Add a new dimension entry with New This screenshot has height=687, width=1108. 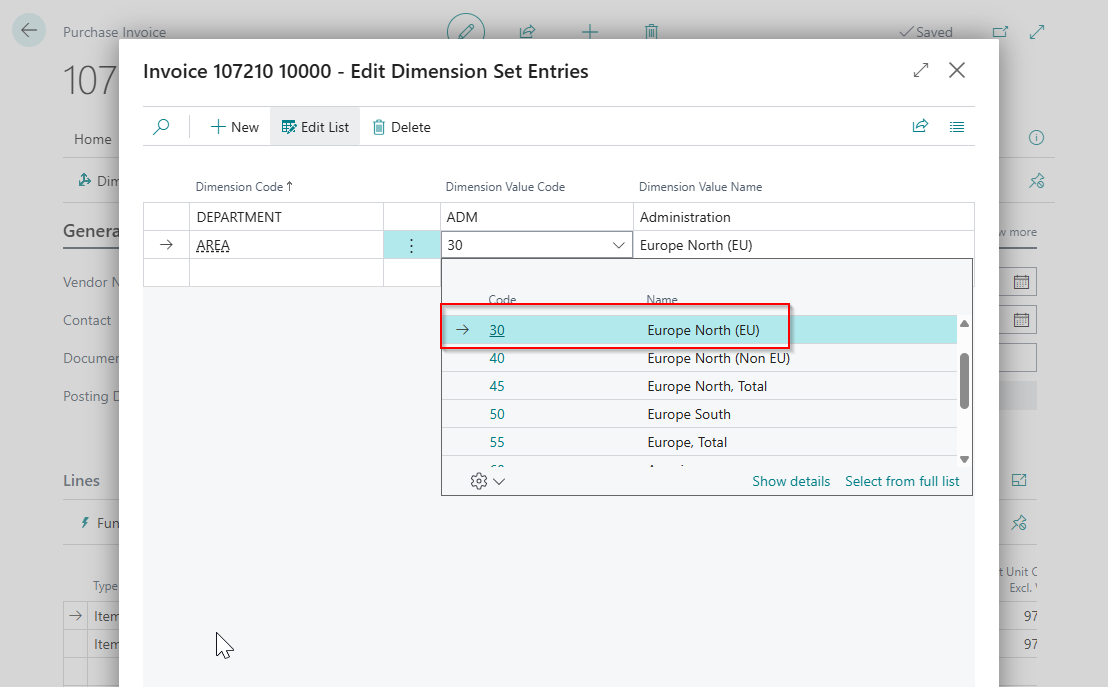[235, 127]
